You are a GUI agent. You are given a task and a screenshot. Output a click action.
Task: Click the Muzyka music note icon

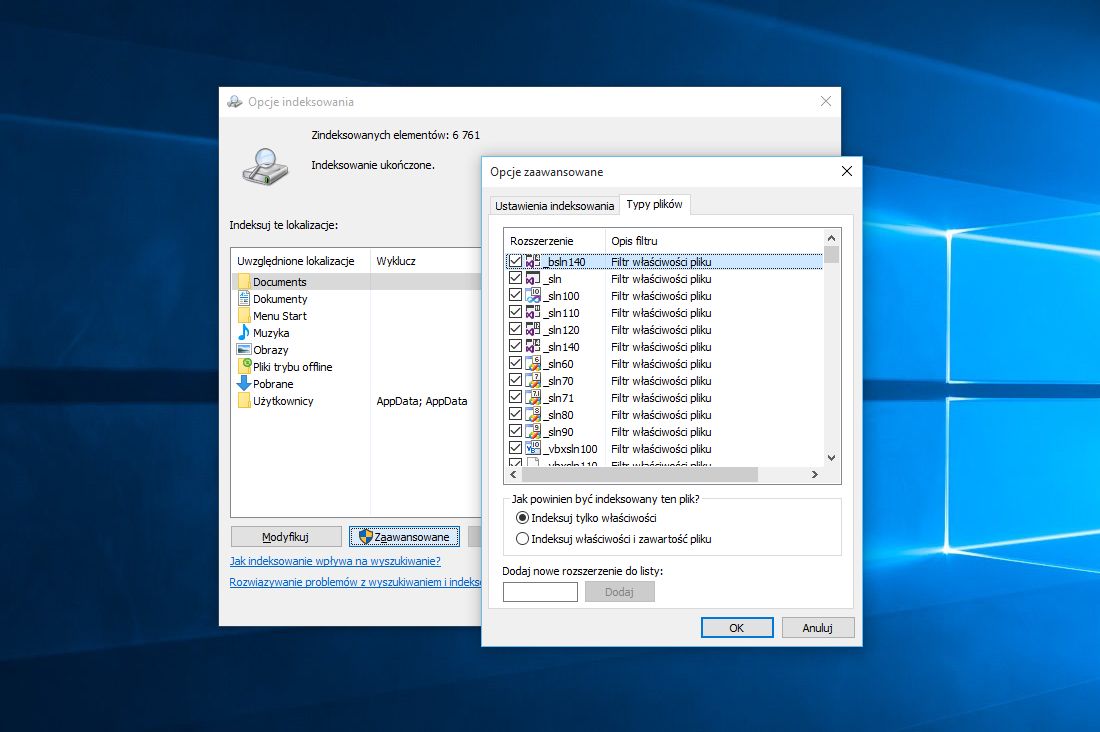pyautogui.click(x=244, y=332)
